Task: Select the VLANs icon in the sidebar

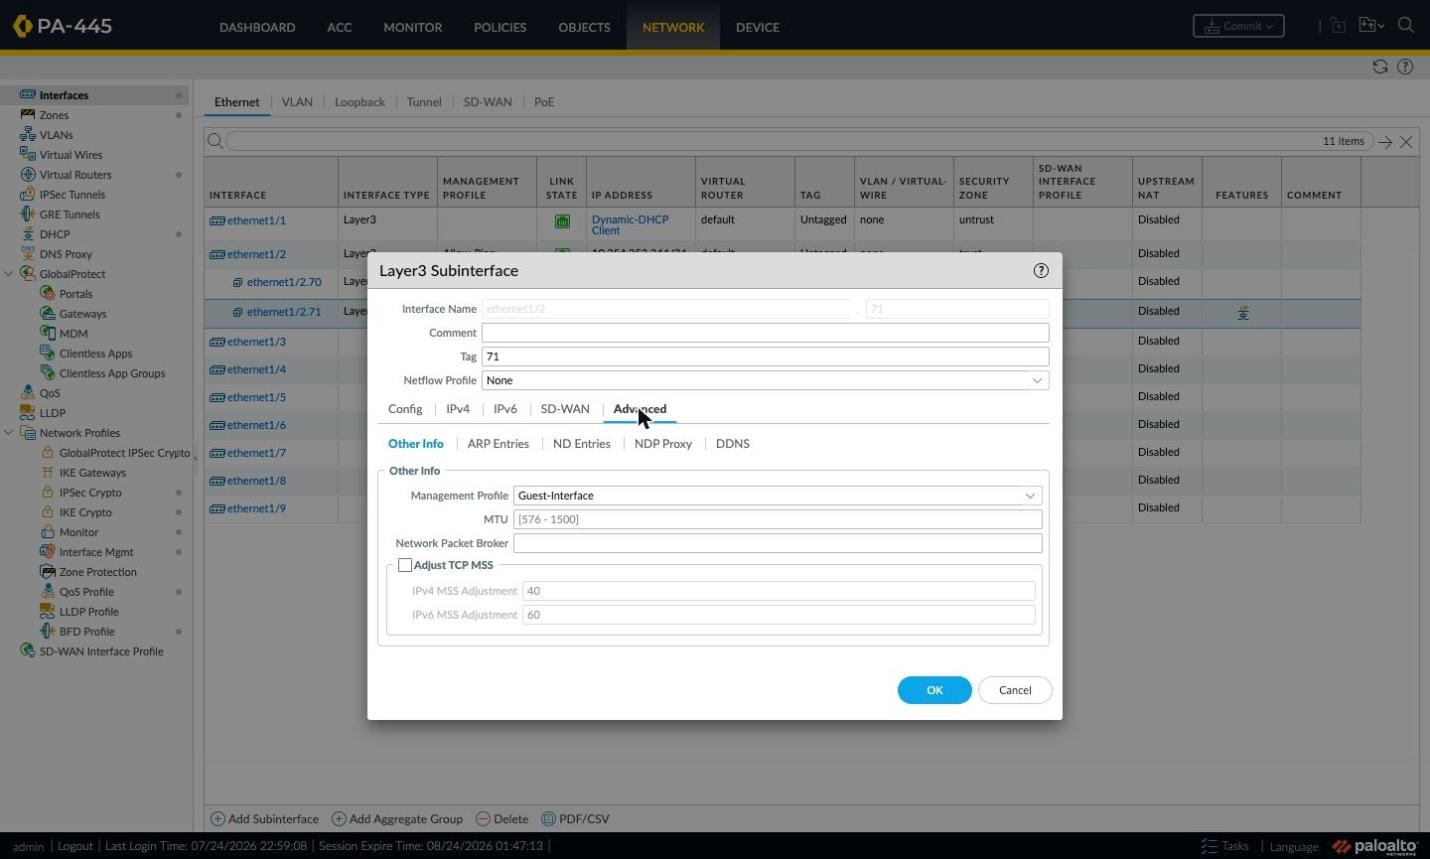Action: (28, 135)
